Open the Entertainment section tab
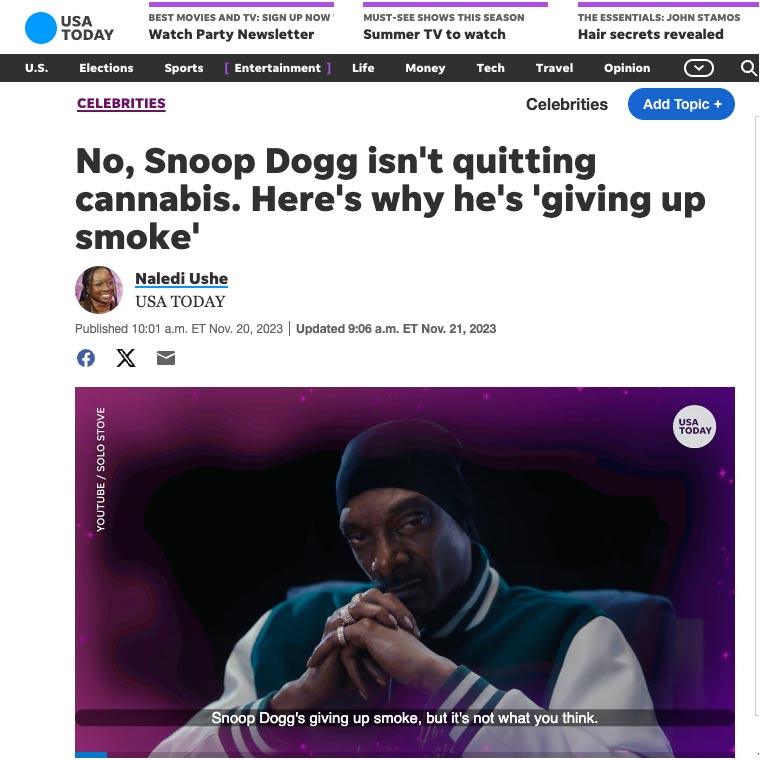 (x=278, y=68)
